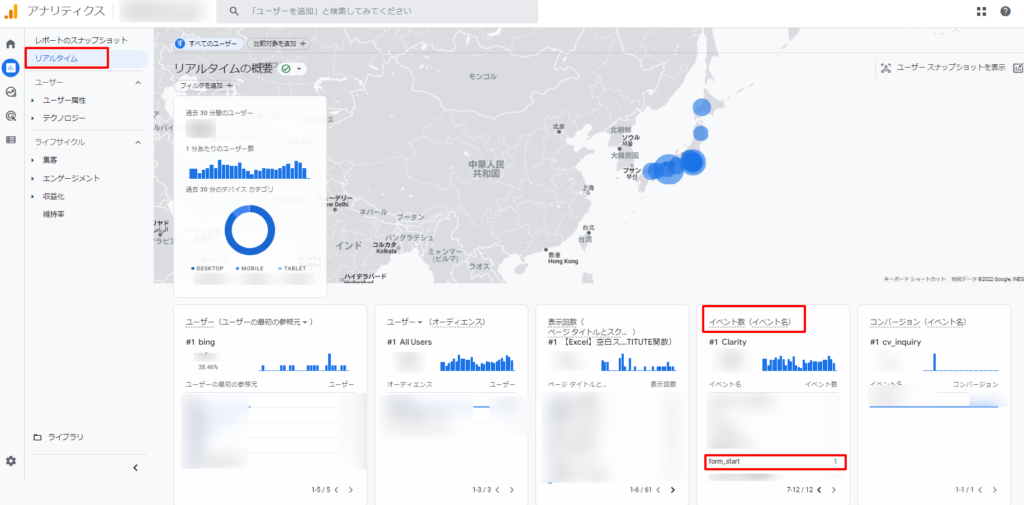Click #1 bing label
This screenshot has height=505, width=1024.
coord(200,342)
